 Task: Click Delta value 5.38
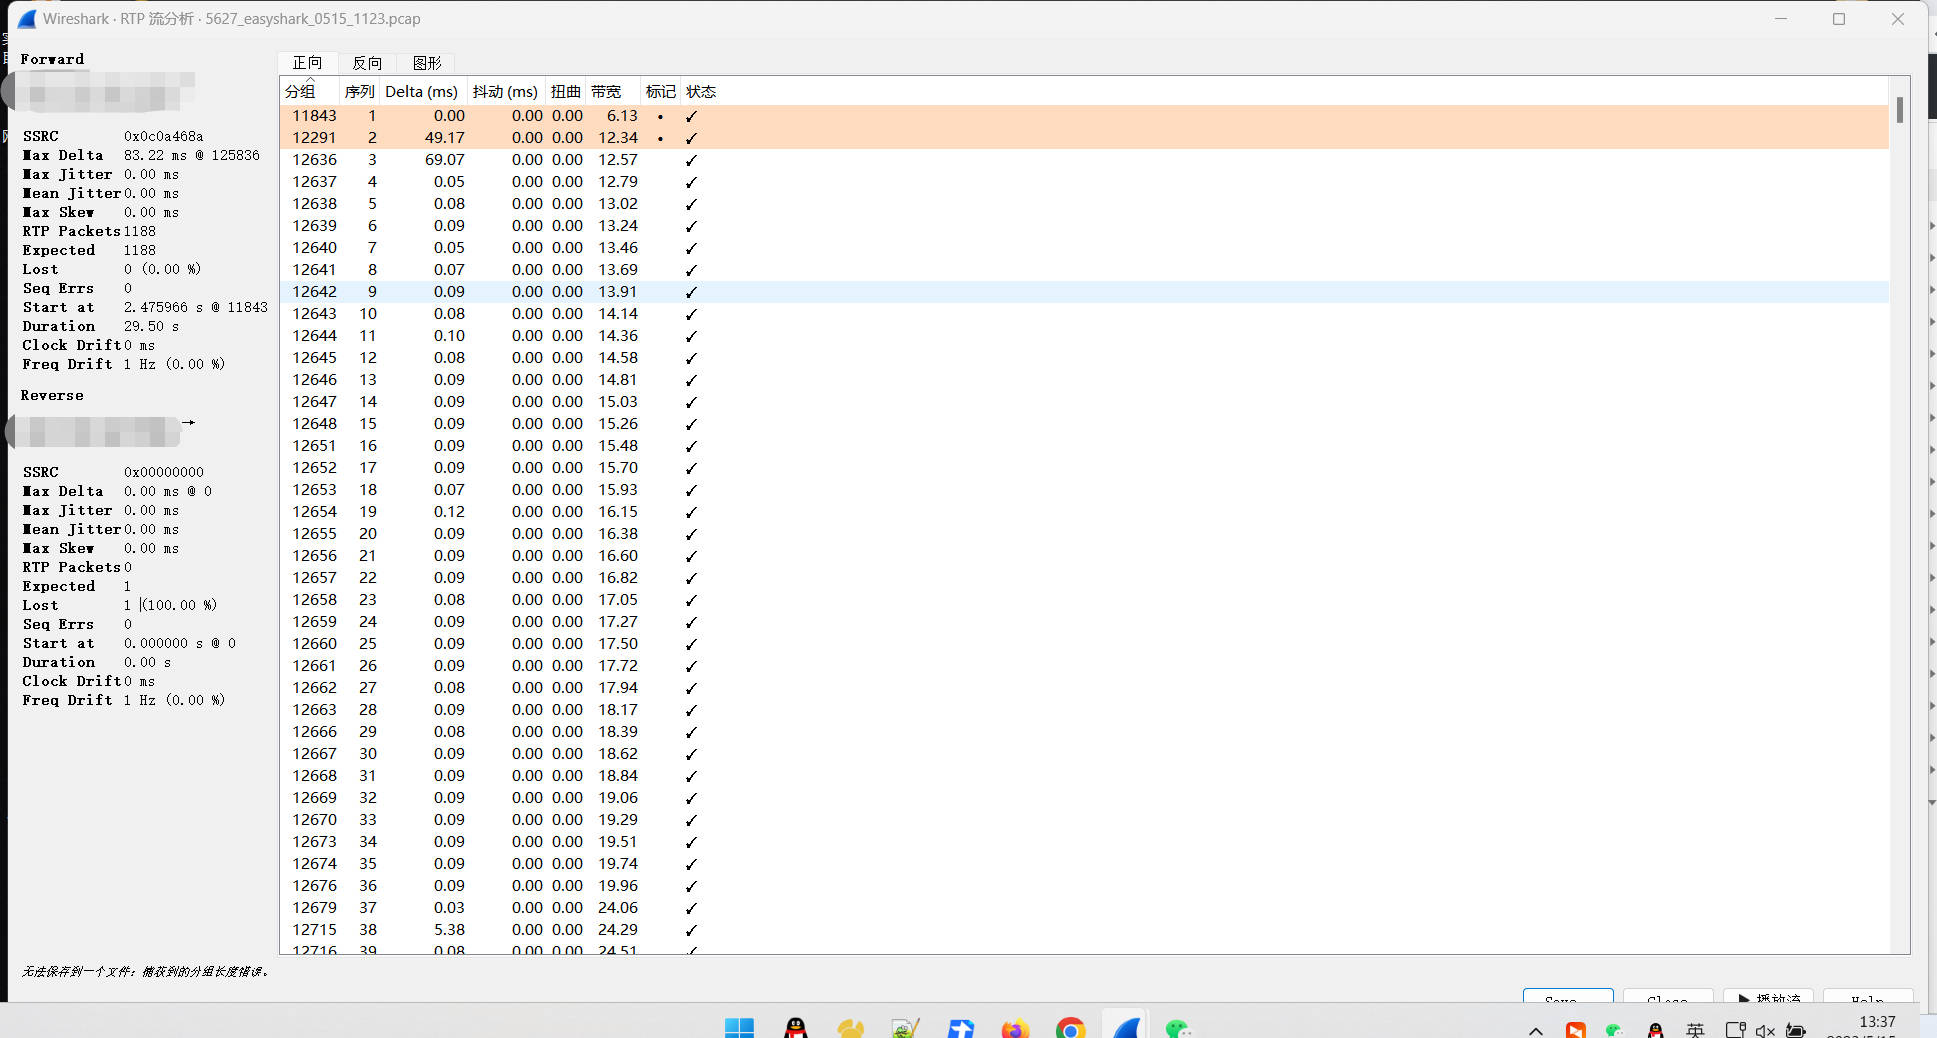coord(449,930)
